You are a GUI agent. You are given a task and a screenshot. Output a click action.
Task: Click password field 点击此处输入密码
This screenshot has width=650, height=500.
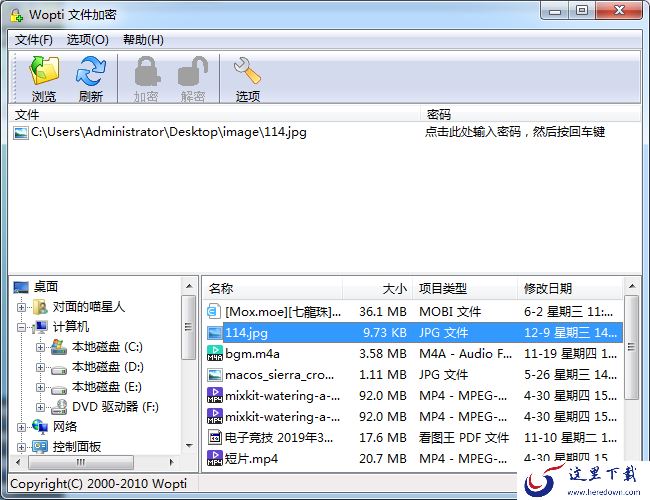[515, 132]
